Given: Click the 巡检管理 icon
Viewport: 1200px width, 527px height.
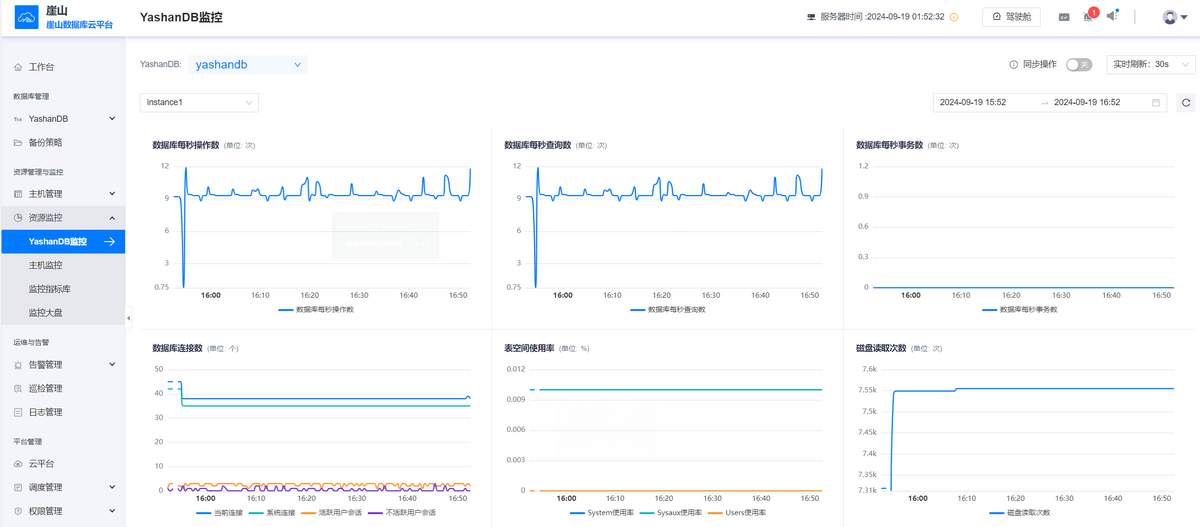Looking at the screenshot, I should point(18,388).
